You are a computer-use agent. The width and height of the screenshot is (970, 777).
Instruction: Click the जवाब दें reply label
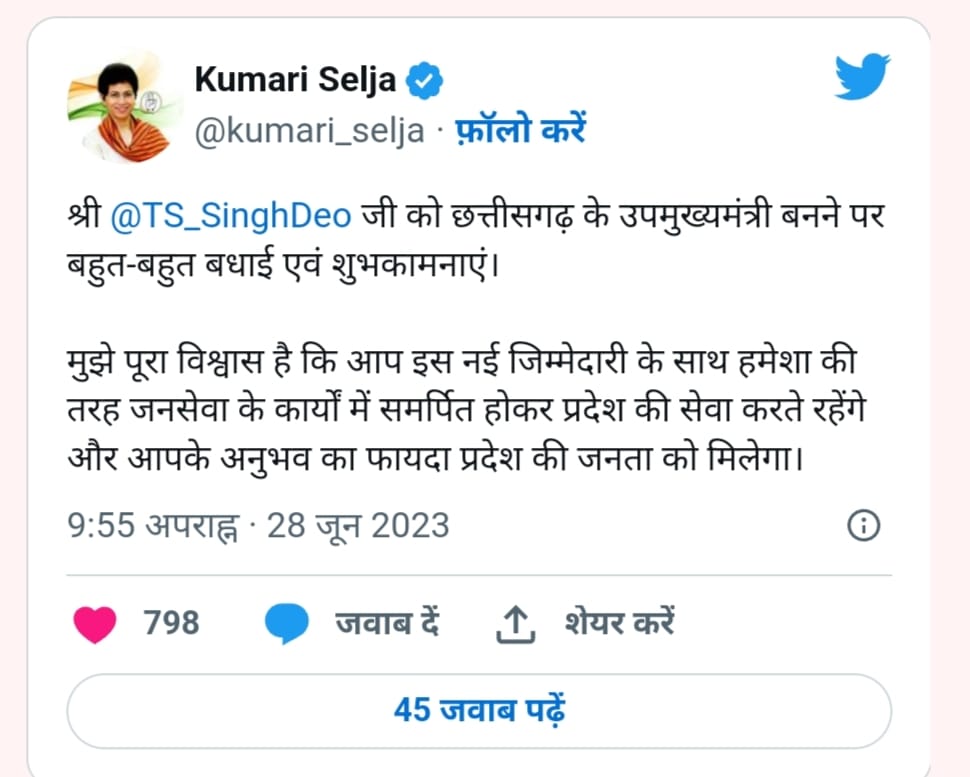[387, 623]
